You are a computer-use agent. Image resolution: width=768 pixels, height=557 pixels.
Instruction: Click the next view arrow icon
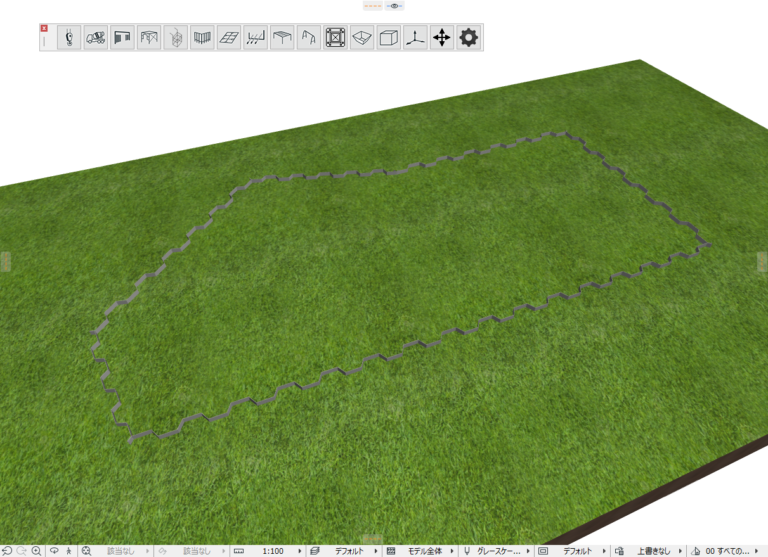(x=163, y=551)
